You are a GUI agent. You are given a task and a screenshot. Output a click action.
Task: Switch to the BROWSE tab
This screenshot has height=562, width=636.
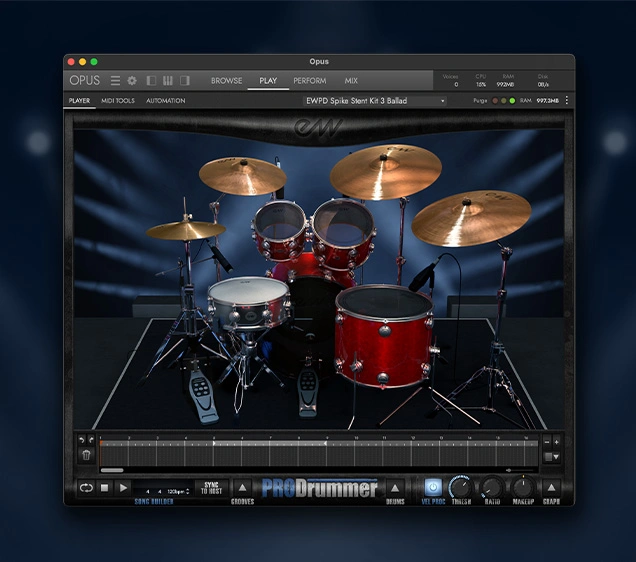tap(226, 81)
